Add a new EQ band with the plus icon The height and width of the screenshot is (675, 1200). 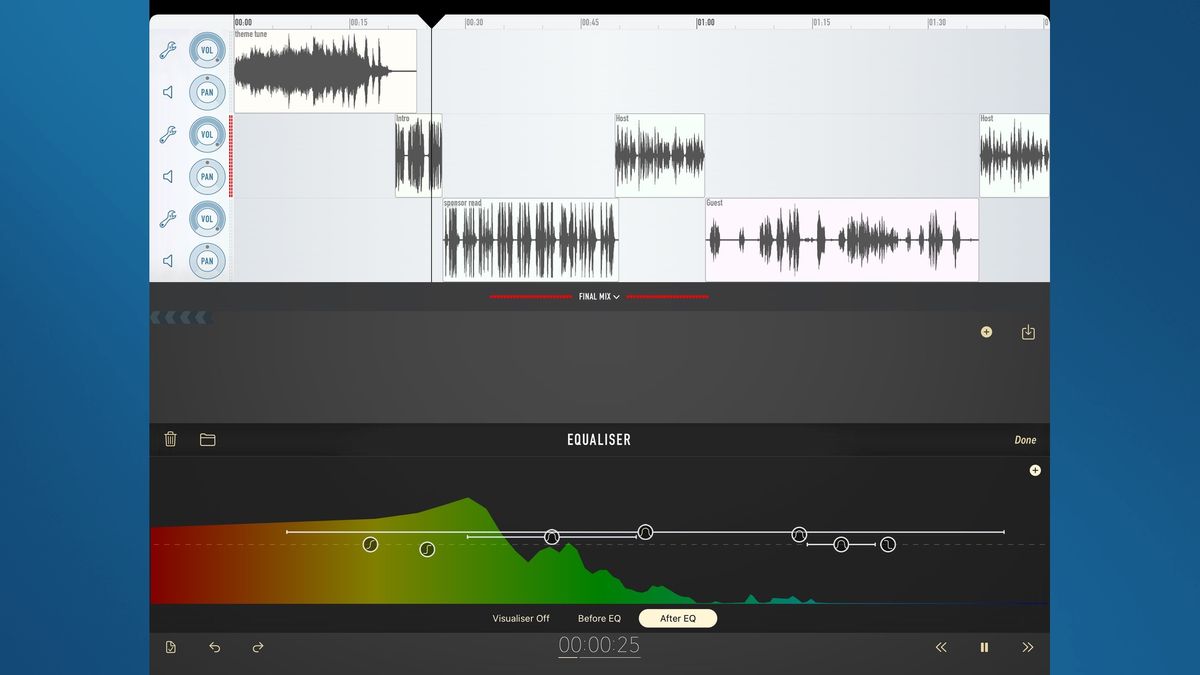coord(1035,470)
